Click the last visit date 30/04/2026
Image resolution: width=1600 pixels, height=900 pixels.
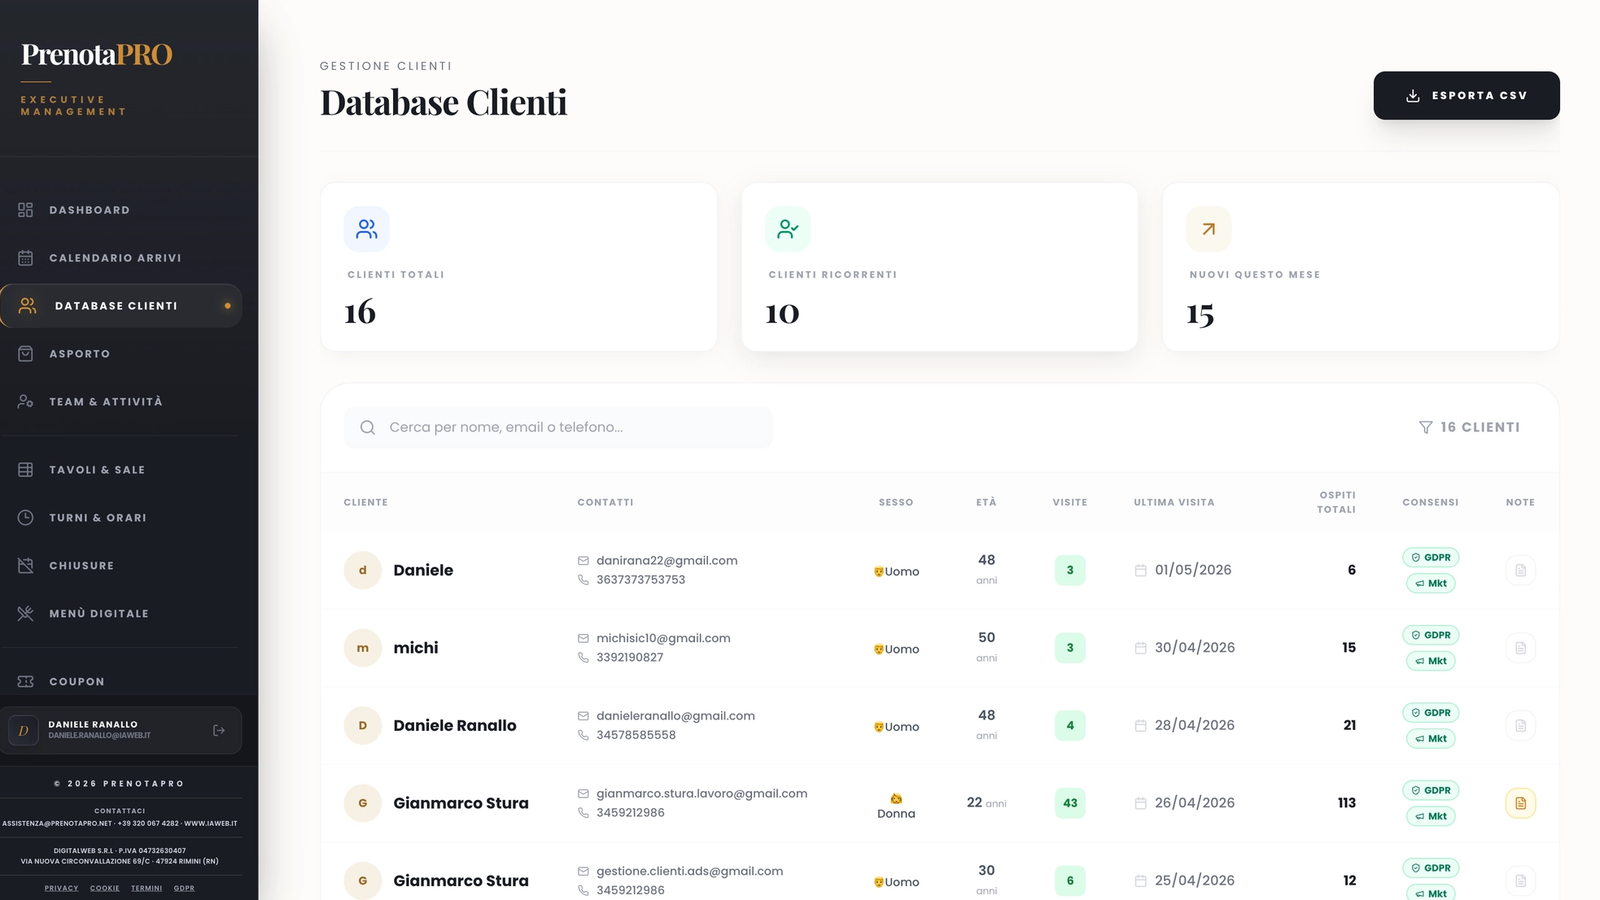[x=1195, y=648]
